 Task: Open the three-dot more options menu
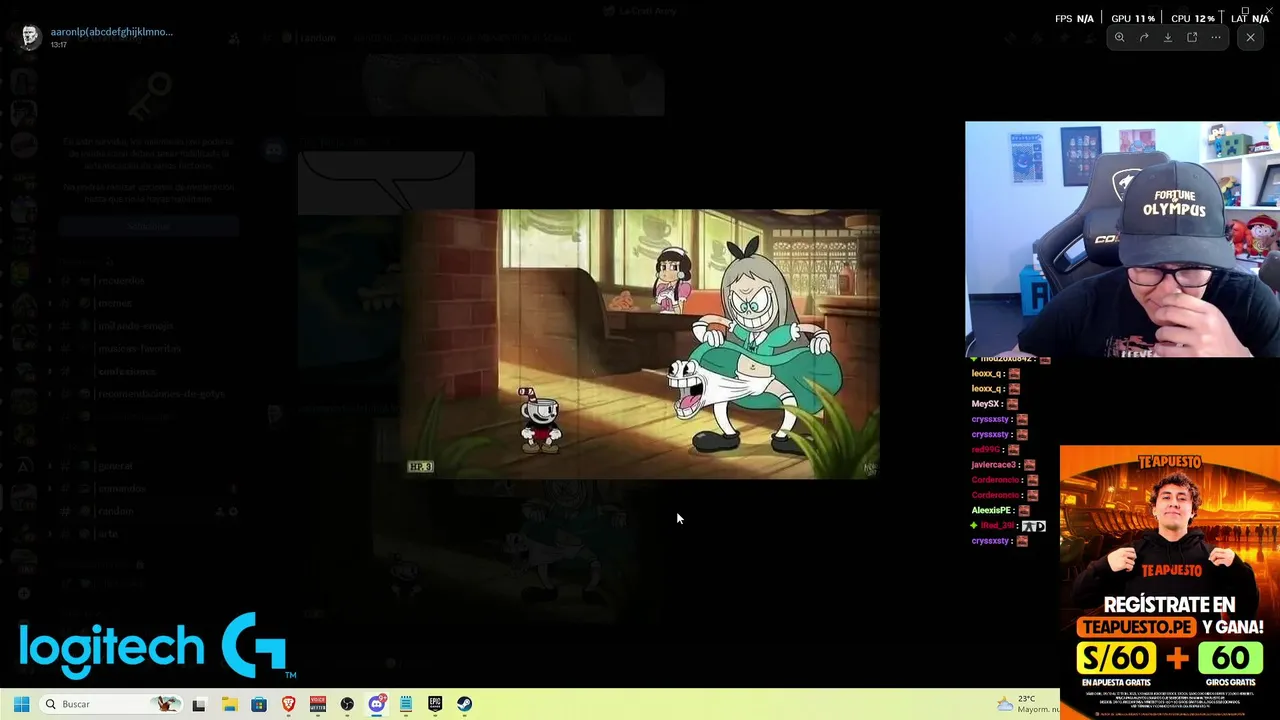click(1216, 38)
